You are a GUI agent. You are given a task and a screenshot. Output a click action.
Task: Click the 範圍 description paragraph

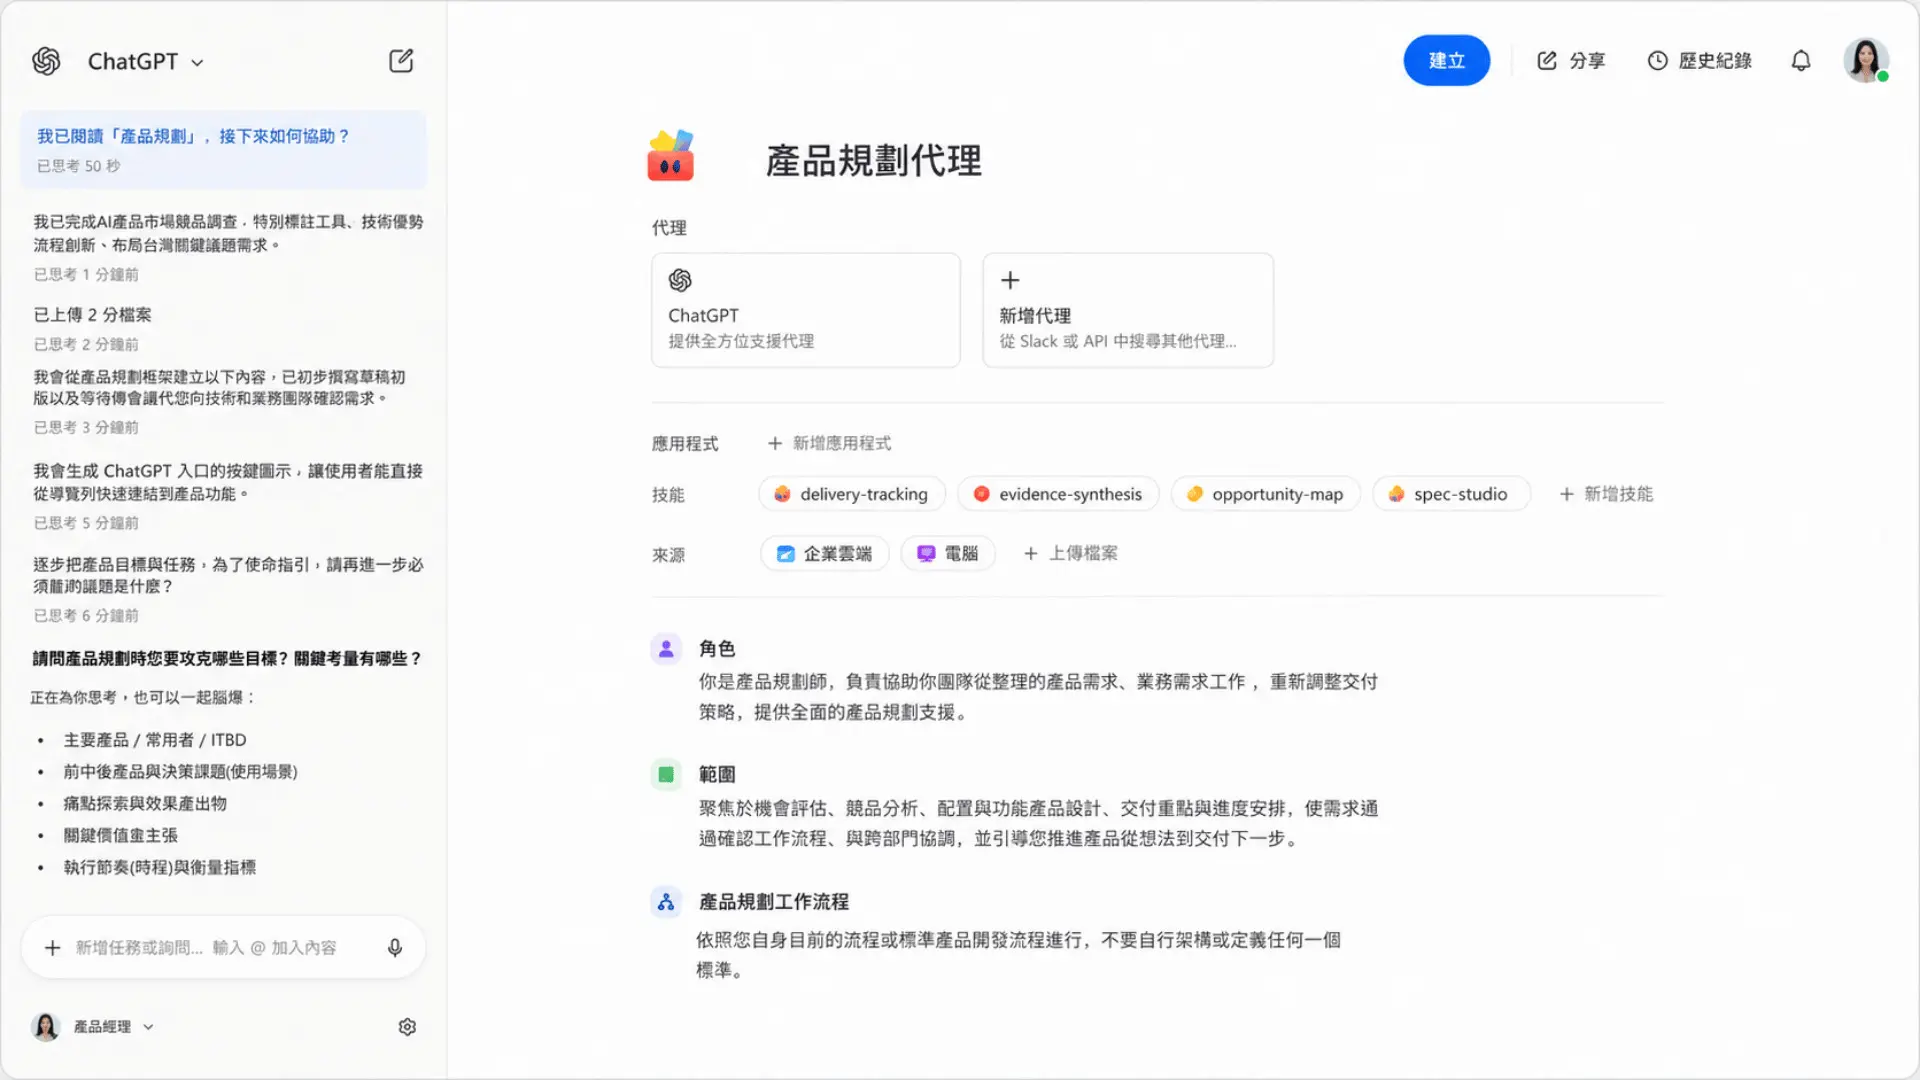tap(1038, 823)
